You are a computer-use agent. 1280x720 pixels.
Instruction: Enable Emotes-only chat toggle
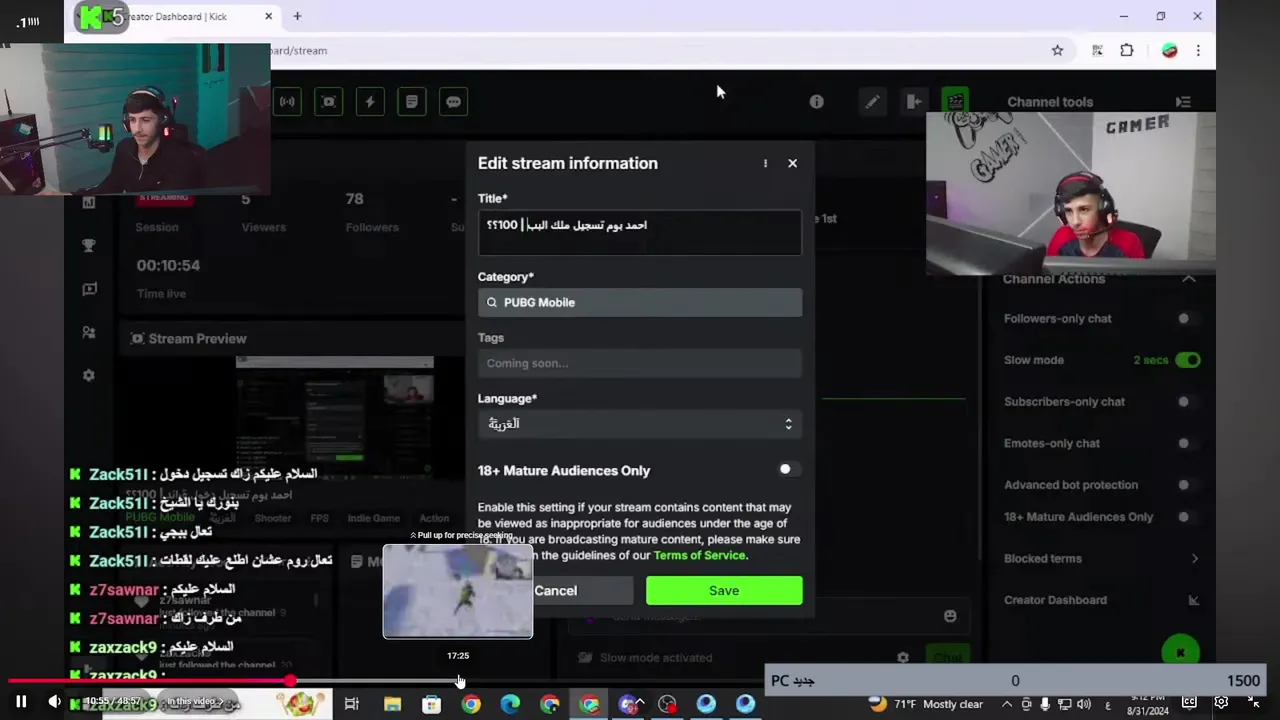pos(1186,443)
